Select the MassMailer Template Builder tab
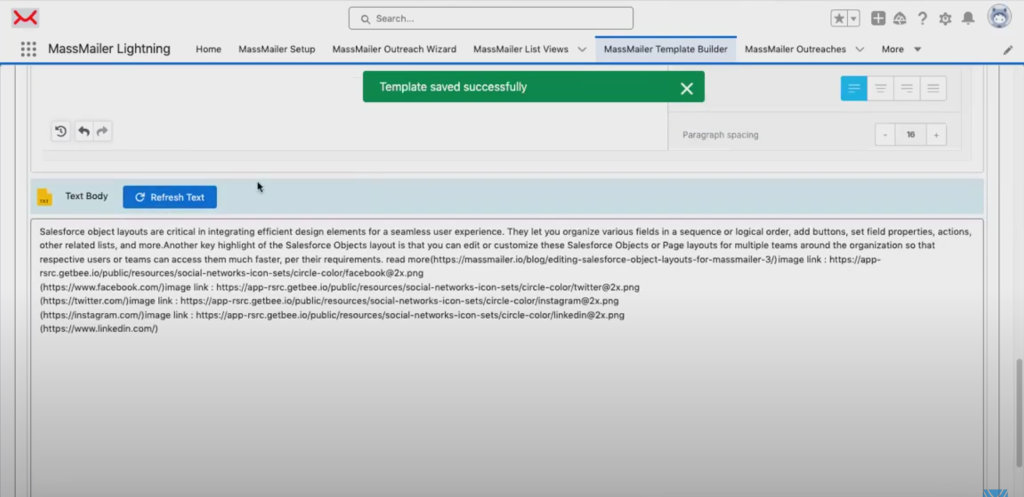 665,49
